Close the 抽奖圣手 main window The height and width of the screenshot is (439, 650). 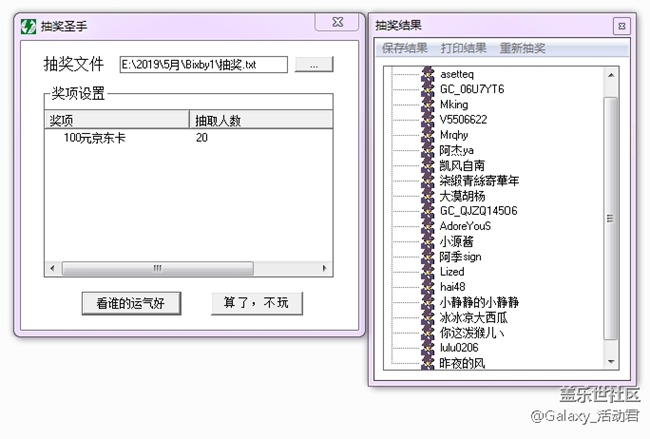(x=338, y=22)
